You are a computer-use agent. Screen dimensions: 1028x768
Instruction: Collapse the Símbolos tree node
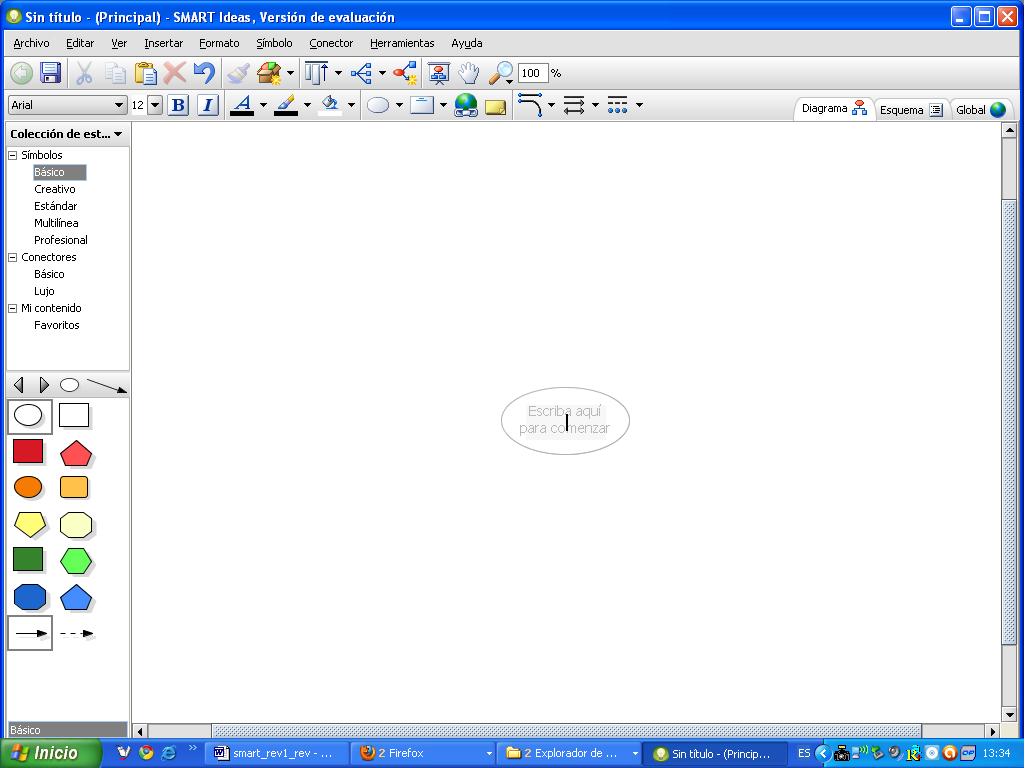(x=13, y=155)
